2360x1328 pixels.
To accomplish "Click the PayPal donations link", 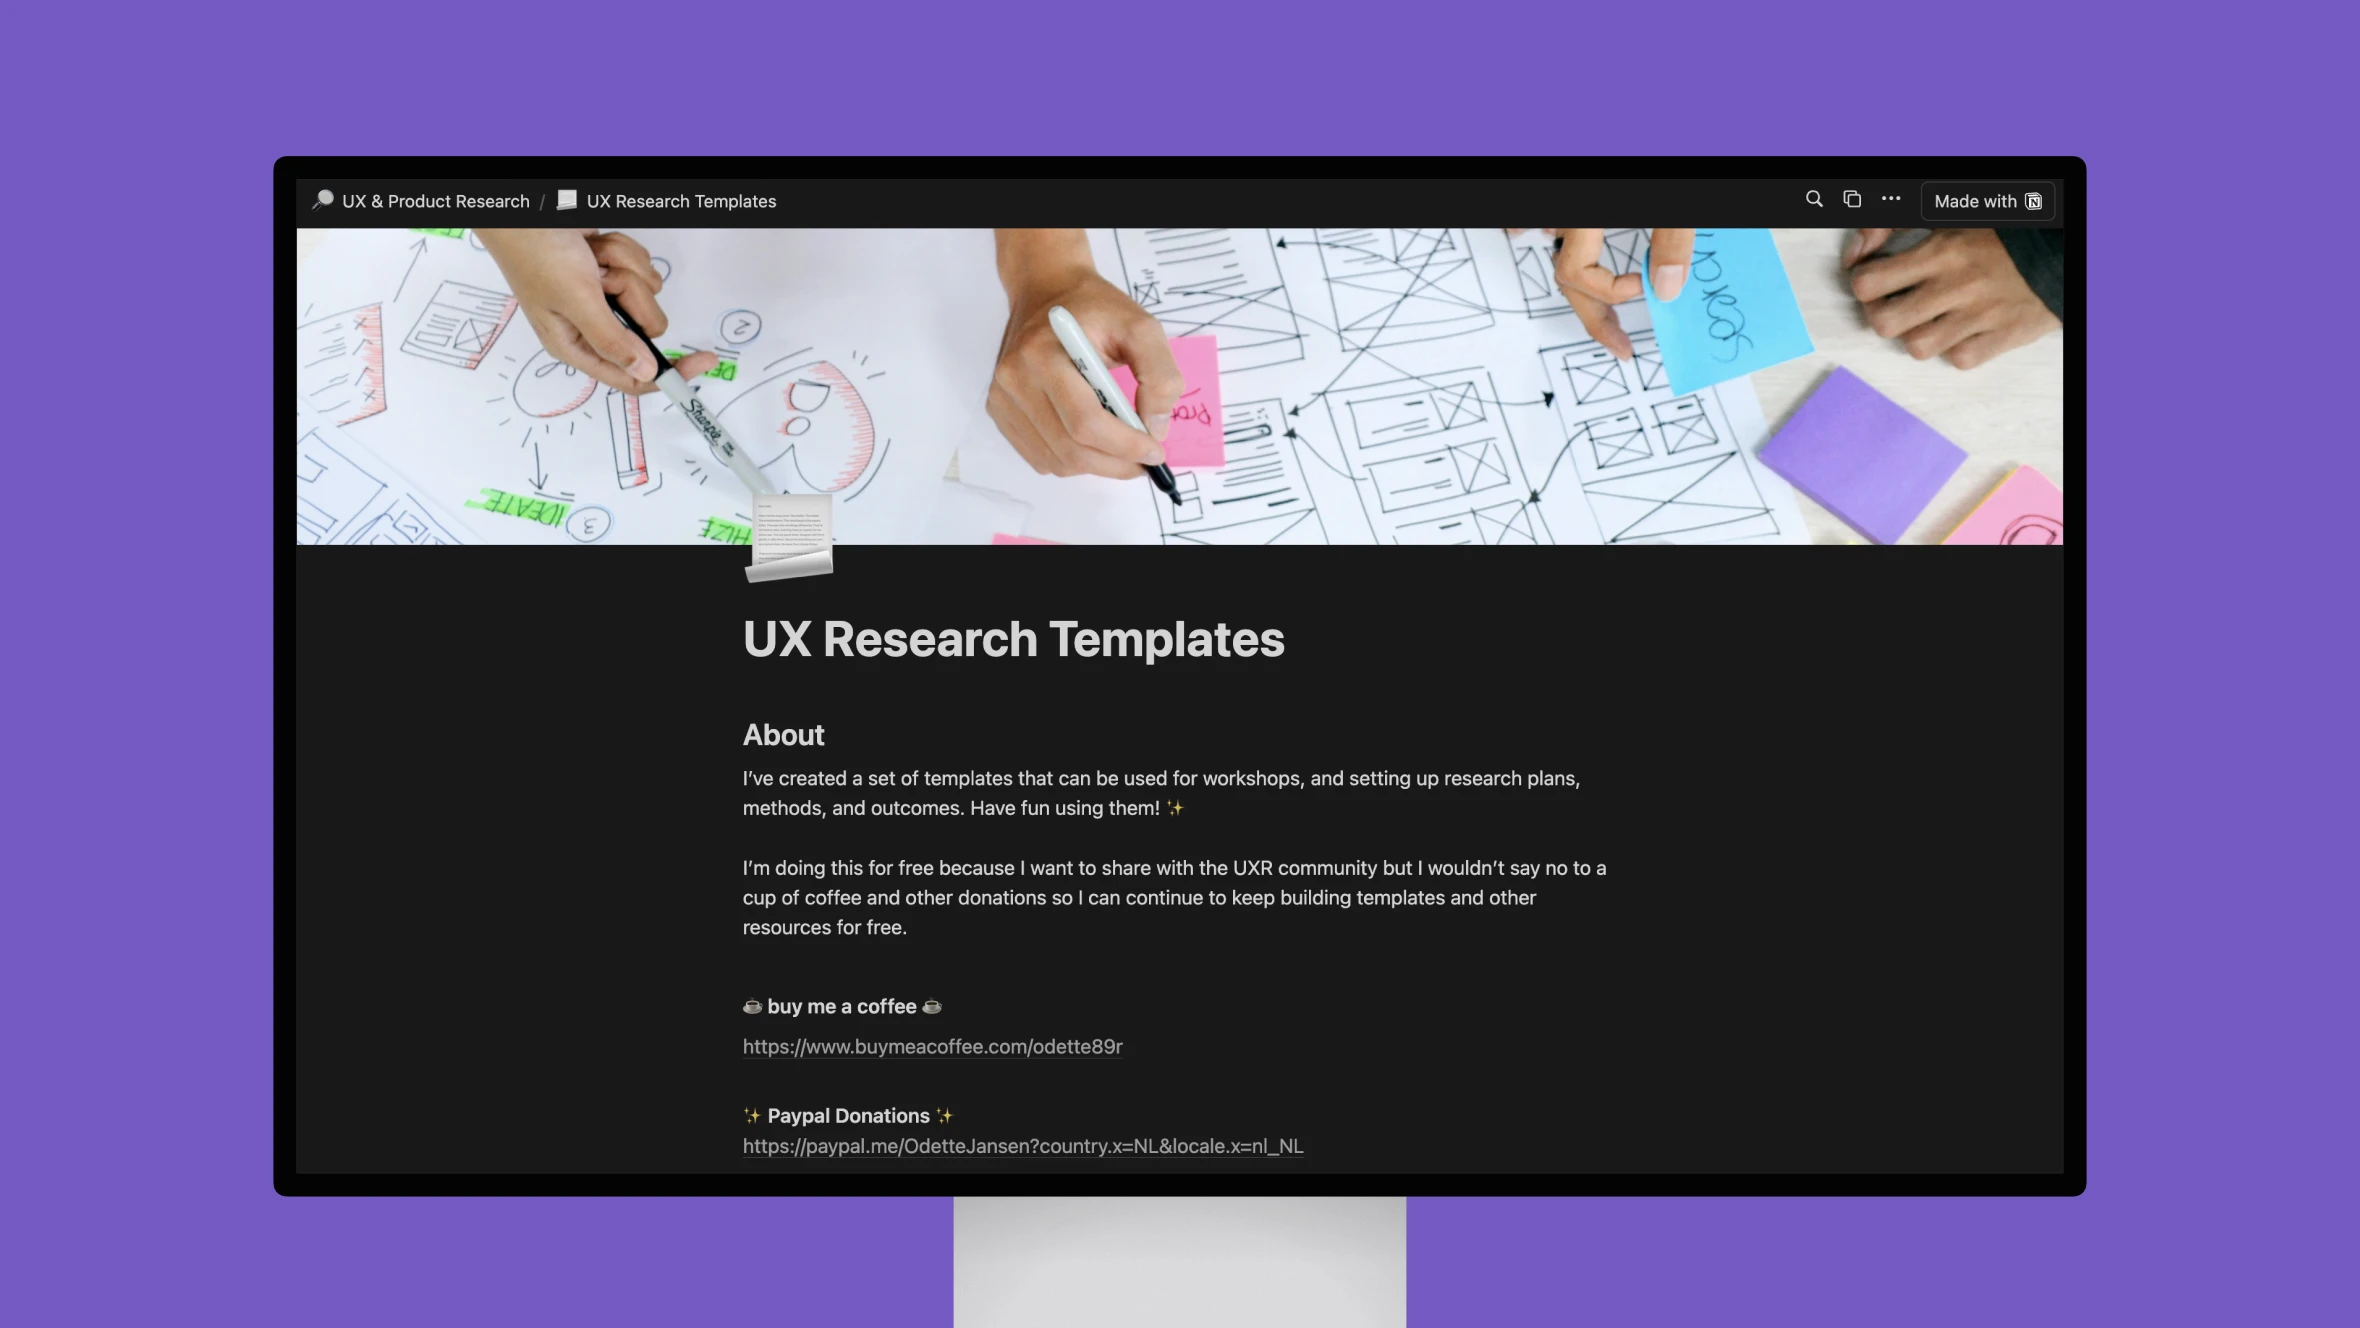I will click(x=1023, y=1146).
